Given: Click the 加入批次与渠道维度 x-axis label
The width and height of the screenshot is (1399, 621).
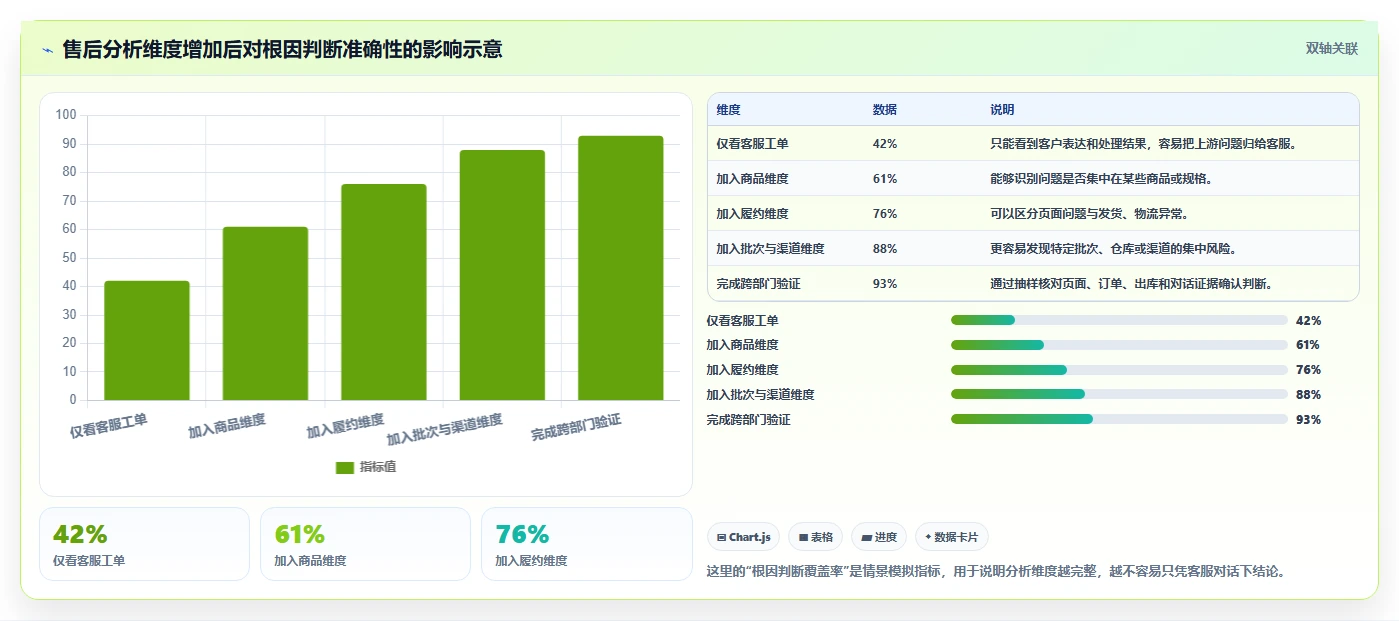Looking at the screenshot, I should [445, 429].
